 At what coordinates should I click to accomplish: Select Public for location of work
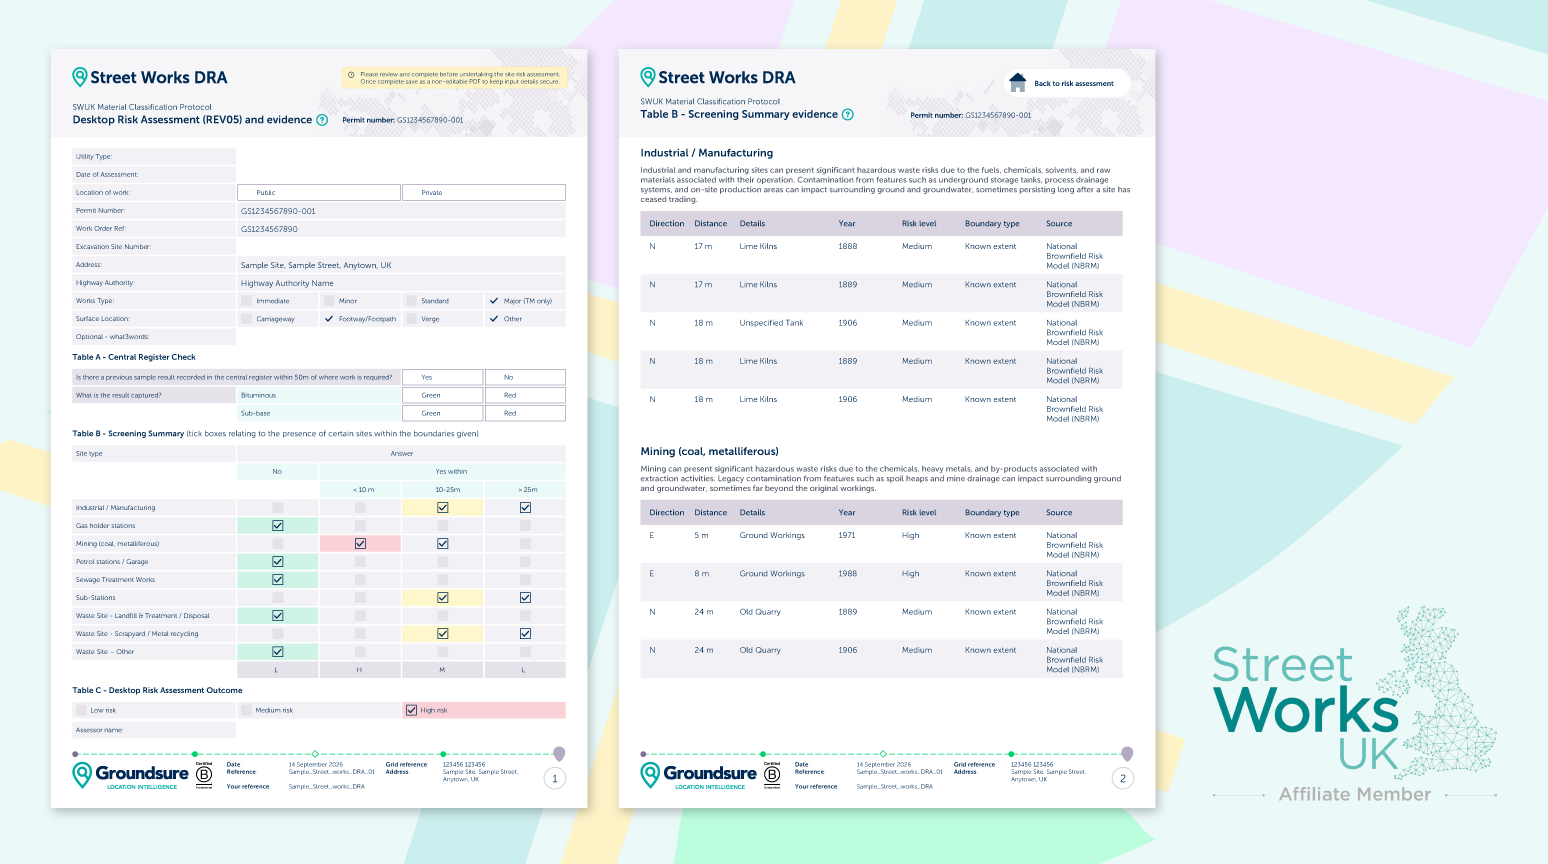click(319, 193)
